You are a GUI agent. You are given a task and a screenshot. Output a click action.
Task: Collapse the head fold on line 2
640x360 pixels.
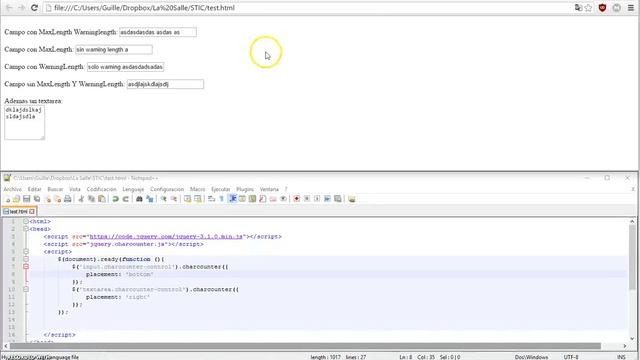[x=26, y=229]
